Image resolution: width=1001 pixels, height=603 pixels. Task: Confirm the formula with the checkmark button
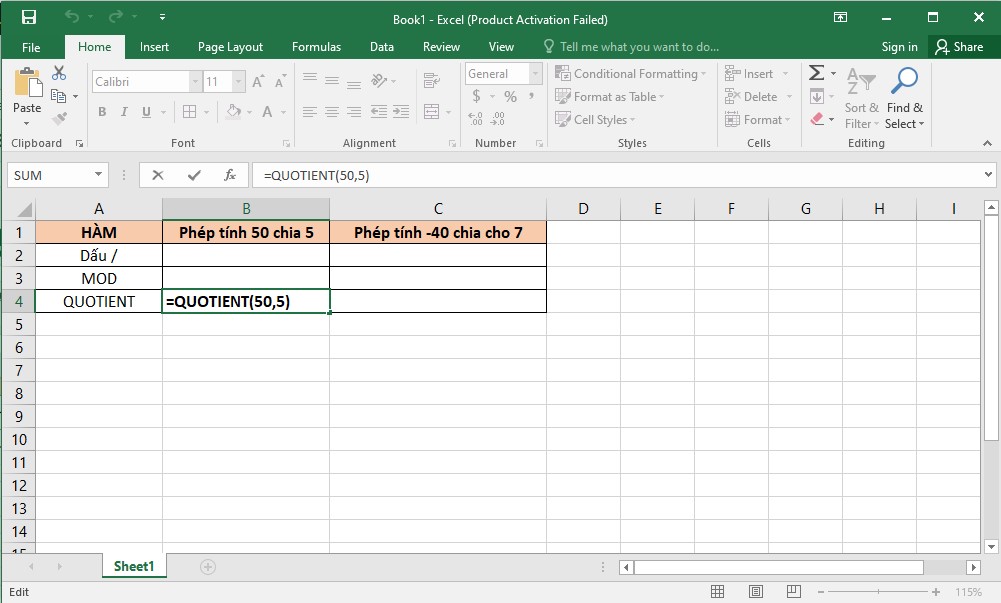coord(193,174)
